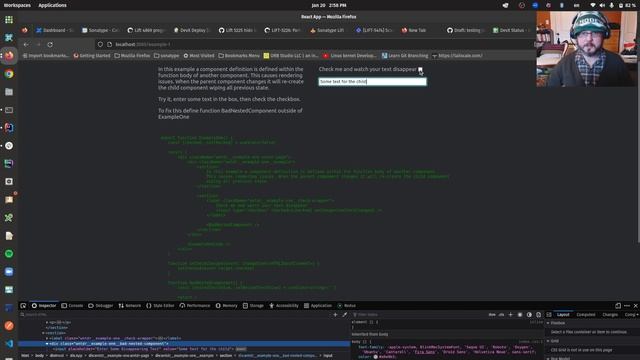Open the Learn Git Branching bookmark
The width and height of the screenshot is (640, 360).
tap(405, 56)
